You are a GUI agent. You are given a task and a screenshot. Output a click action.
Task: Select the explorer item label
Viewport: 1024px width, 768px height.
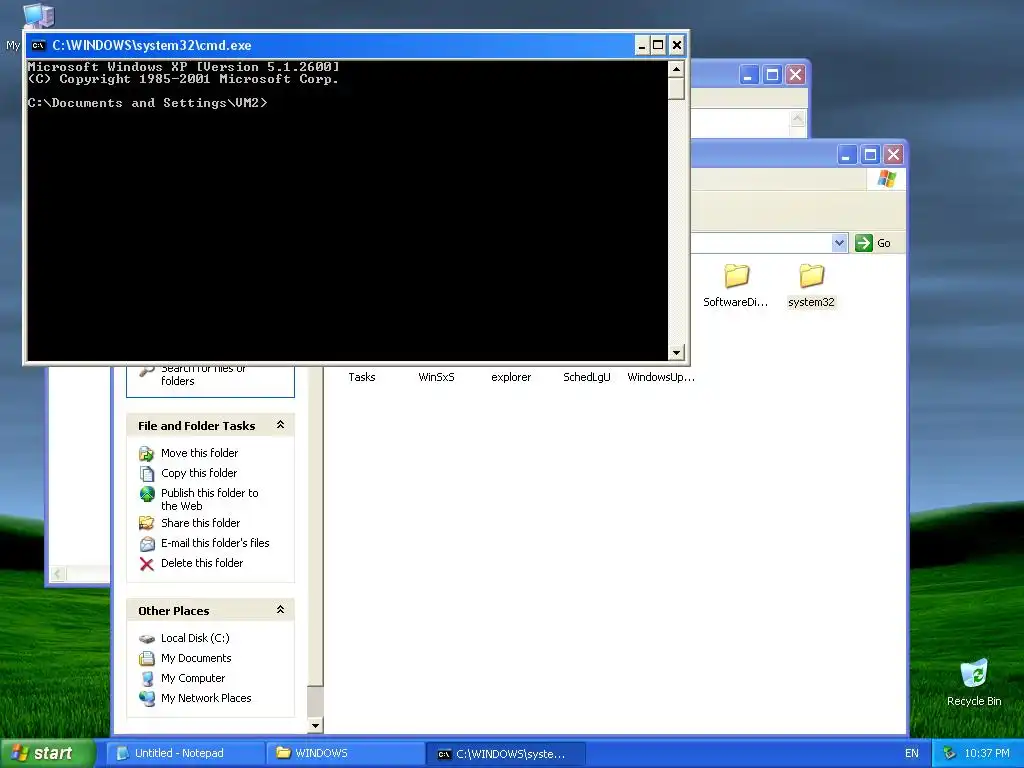point(511,377)
